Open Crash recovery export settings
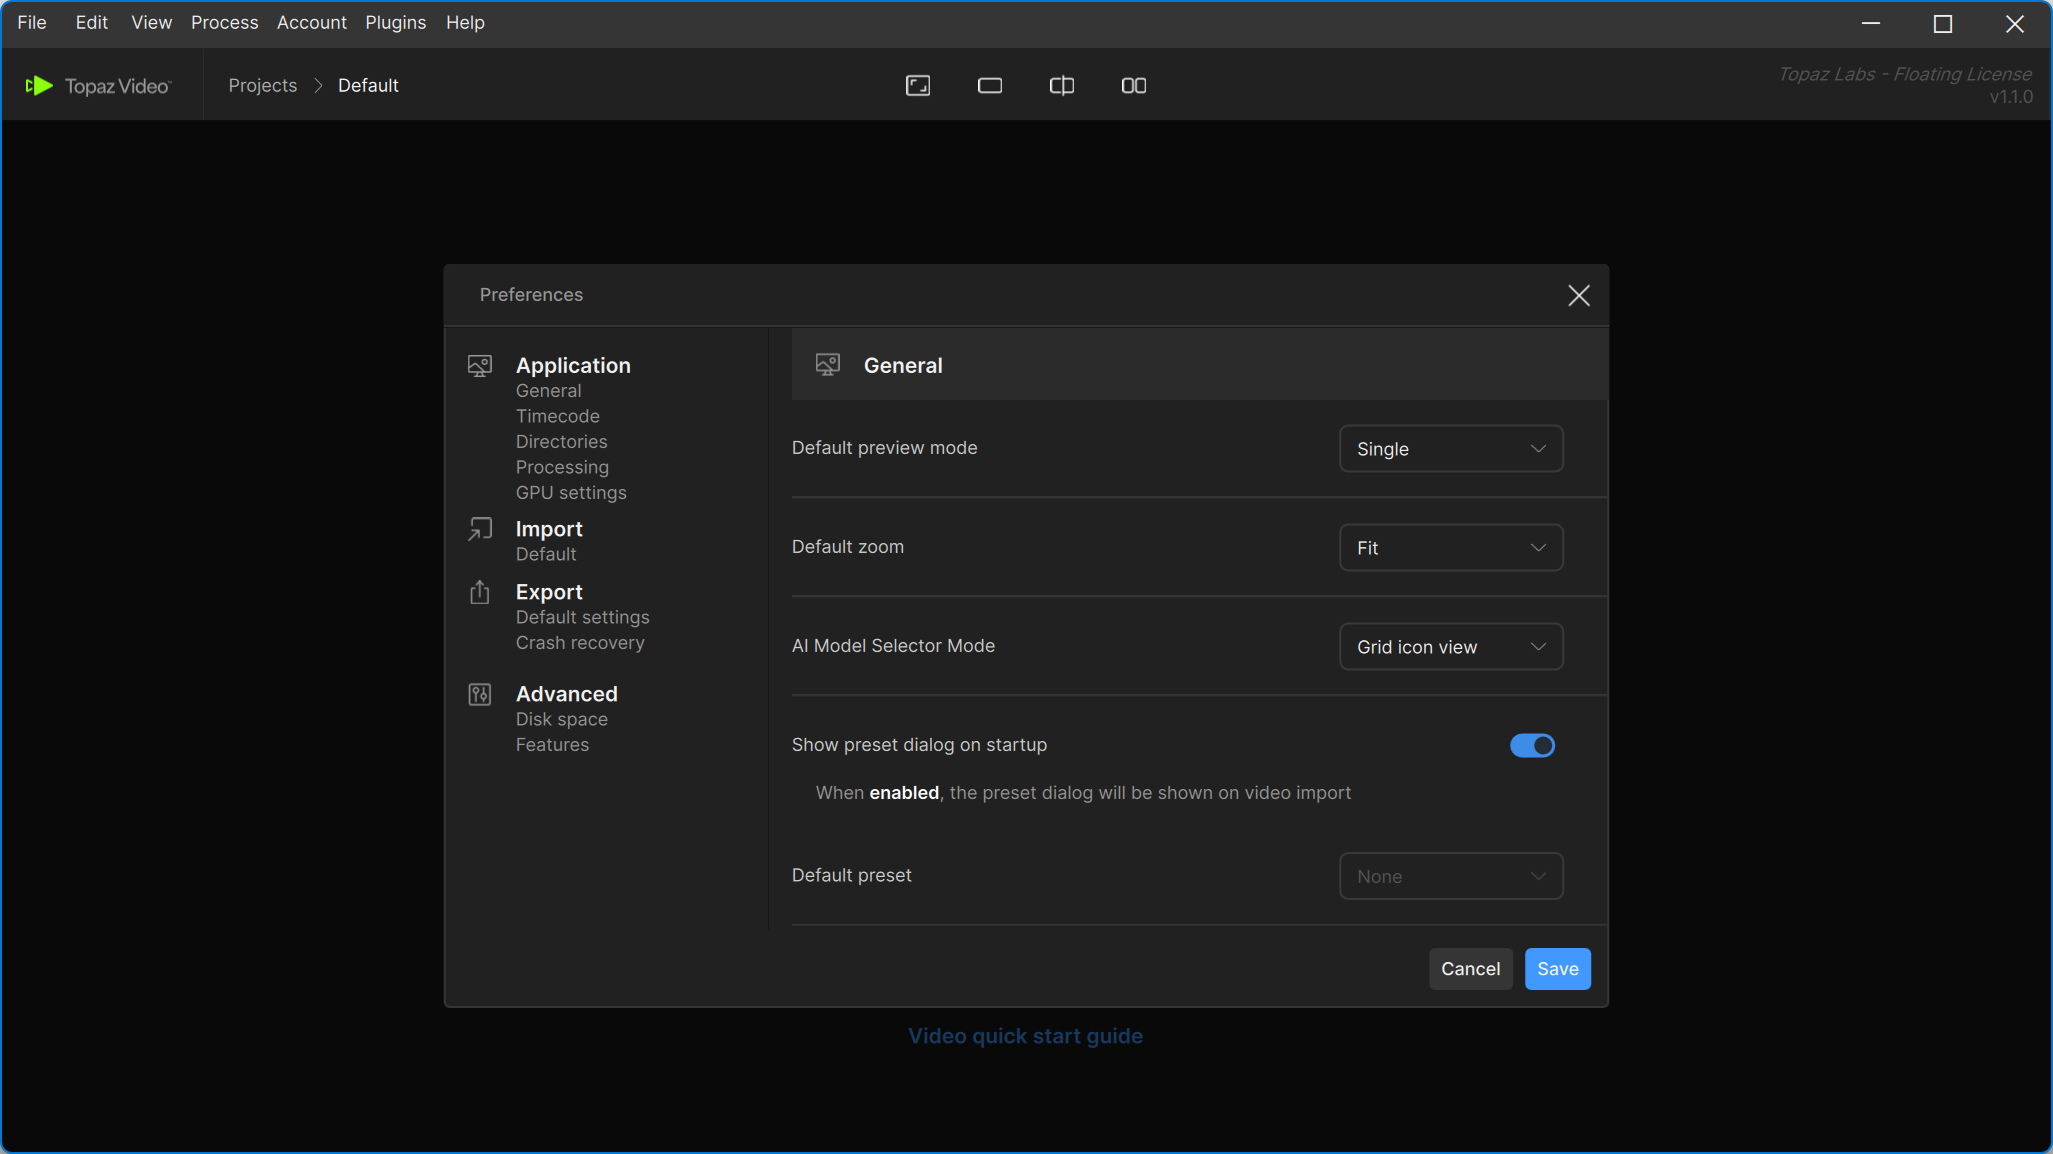The height and width of the screenshot is (1154, 2053). click(580, 643)
